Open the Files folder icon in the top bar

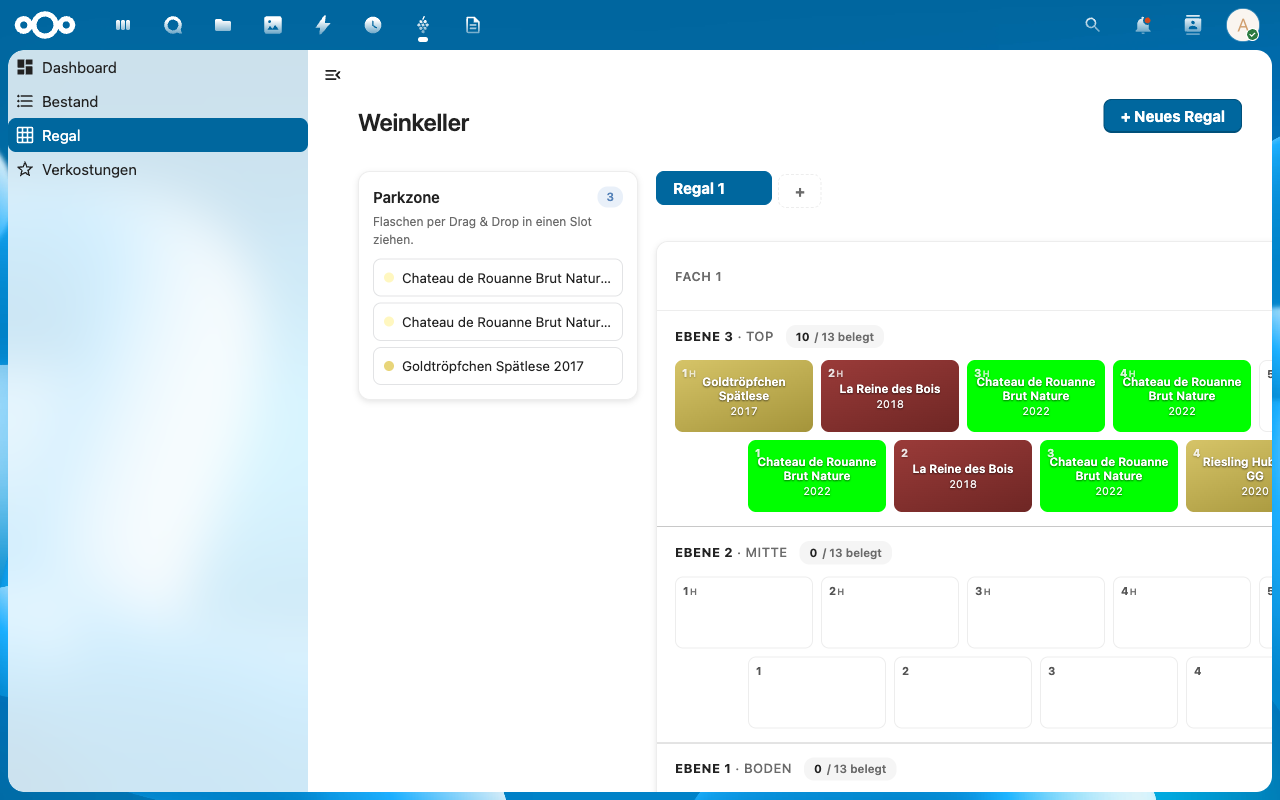click(223, 25)
